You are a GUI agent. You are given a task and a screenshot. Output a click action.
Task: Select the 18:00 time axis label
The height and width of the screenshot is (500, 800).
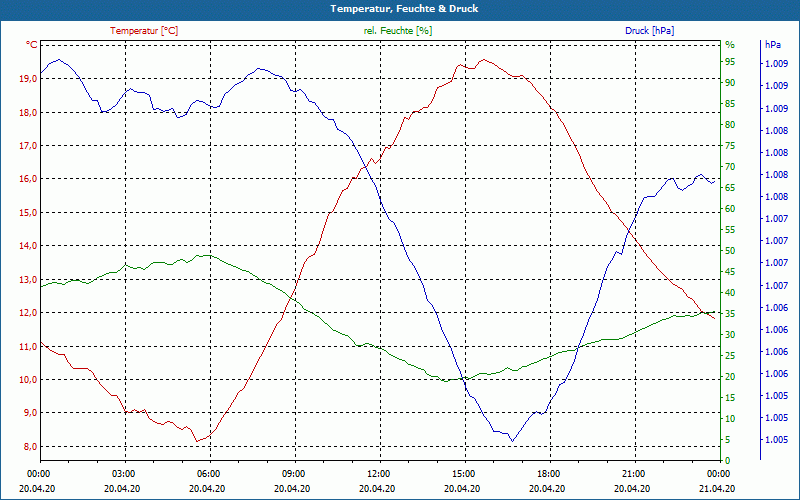tap(547, 473)
